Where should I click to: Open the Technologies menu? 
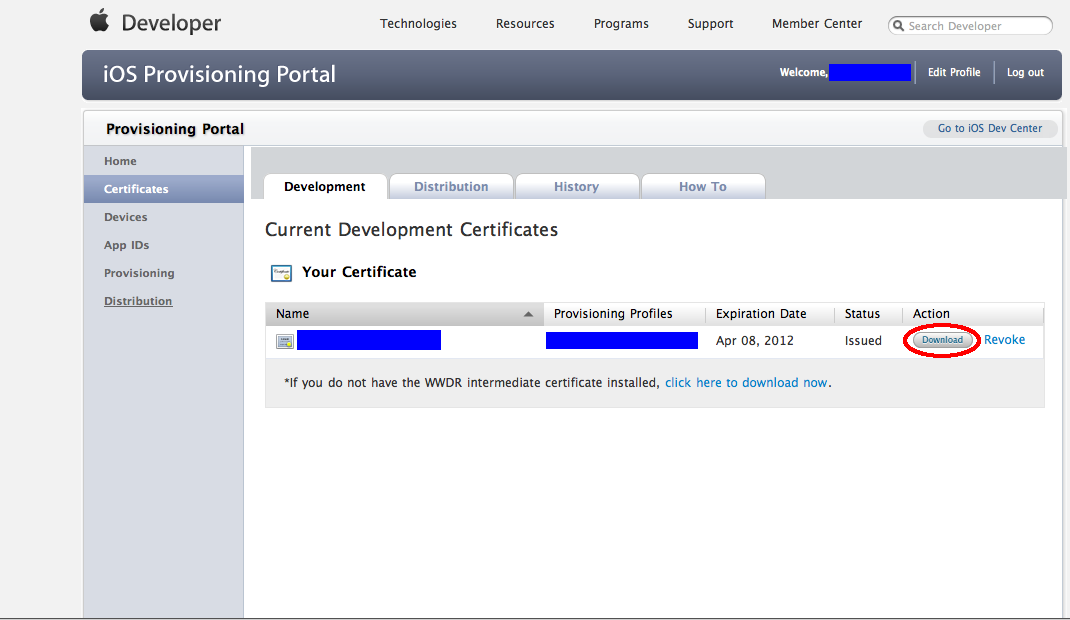[x=418, y=24]
